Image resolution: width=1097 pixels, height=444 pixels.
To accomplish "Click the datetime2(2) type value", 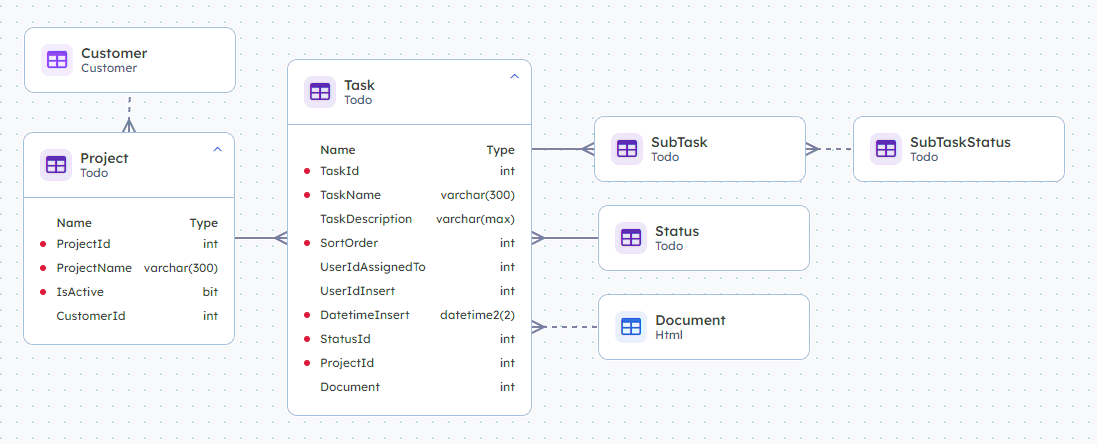I will pyautogui.click(x=478, y=315).
